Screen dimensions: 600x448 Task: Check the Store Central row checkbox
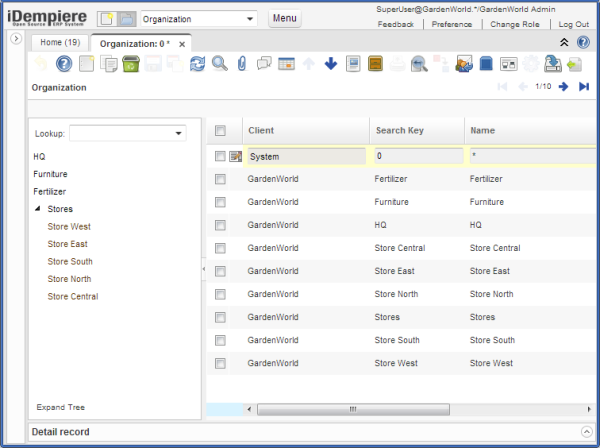click(x=220, y=248)
